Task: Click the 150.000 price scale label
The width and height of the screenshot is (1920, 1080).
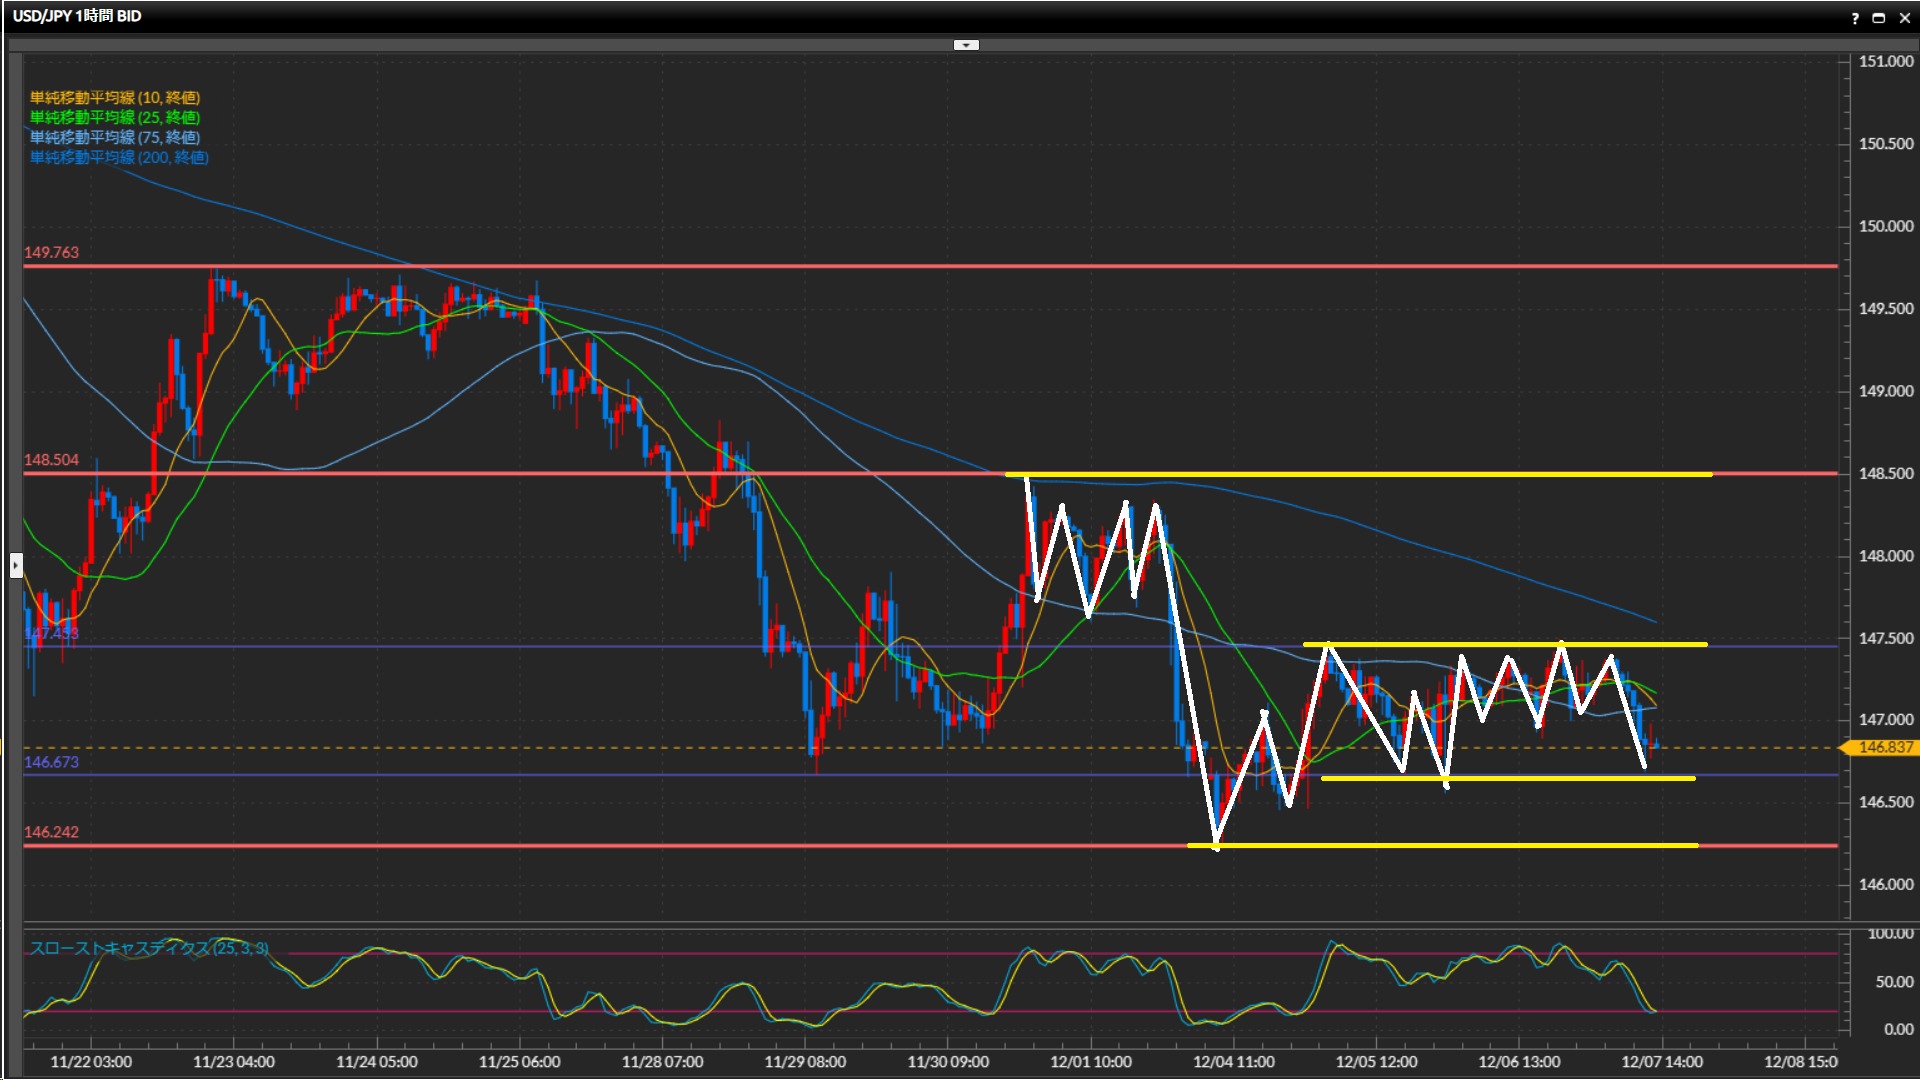Action: tap(1885, 226)
